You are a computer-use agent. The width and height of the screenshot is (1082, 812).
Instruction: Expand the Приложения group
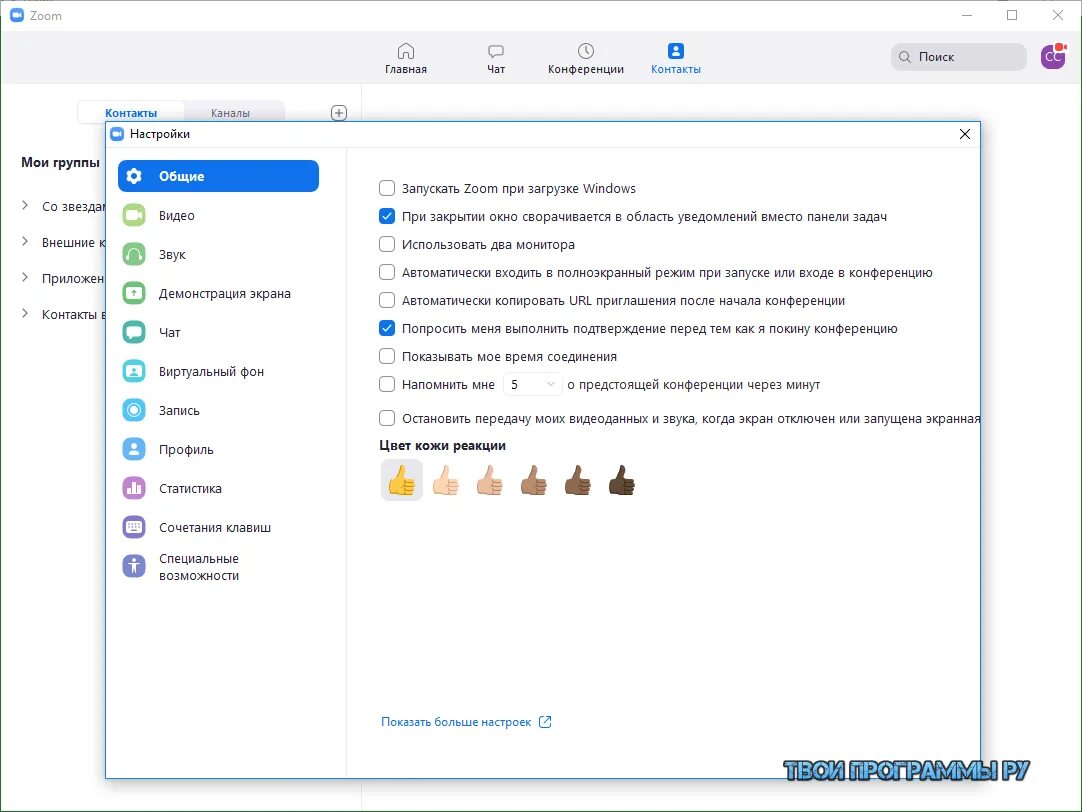coord(25,277)
